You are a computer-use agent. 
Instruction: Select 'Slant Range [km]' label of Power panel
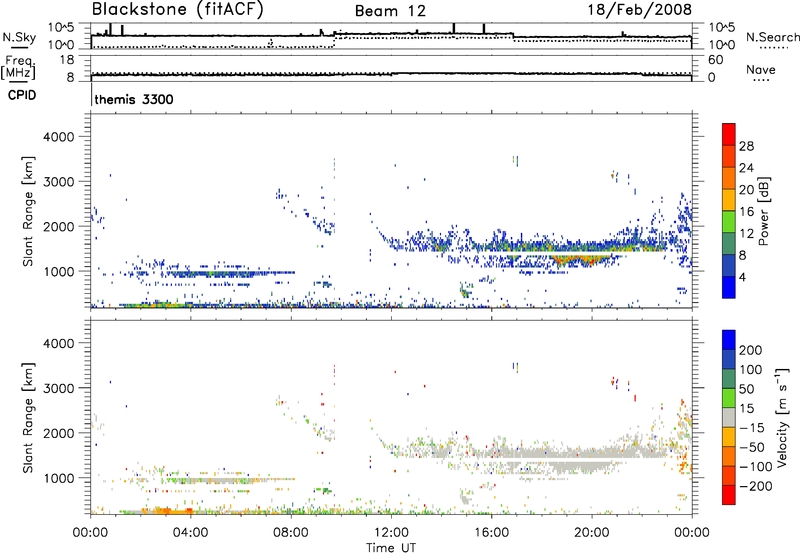click(x=28, y=211)
